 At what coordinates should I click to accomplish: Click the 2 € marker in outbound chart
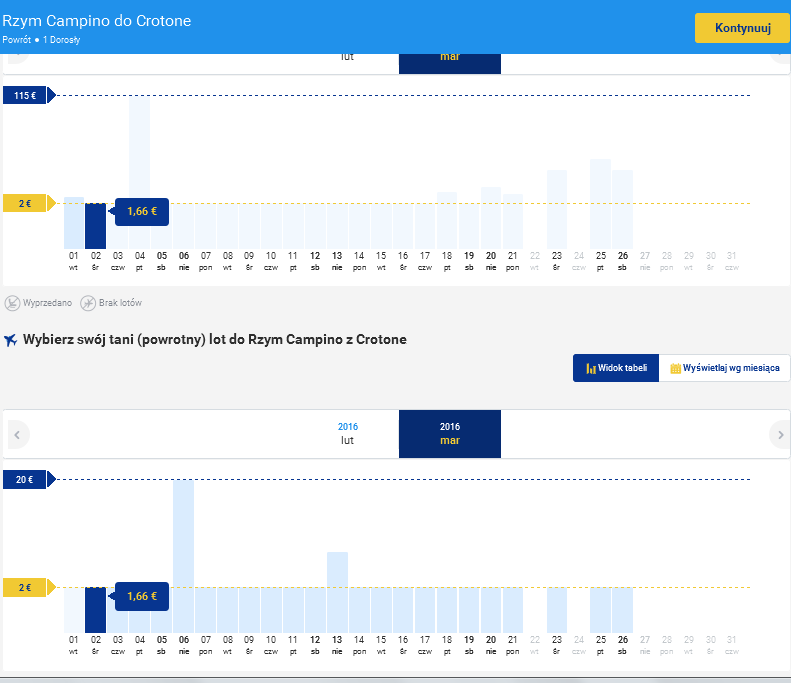pos(29,203)
